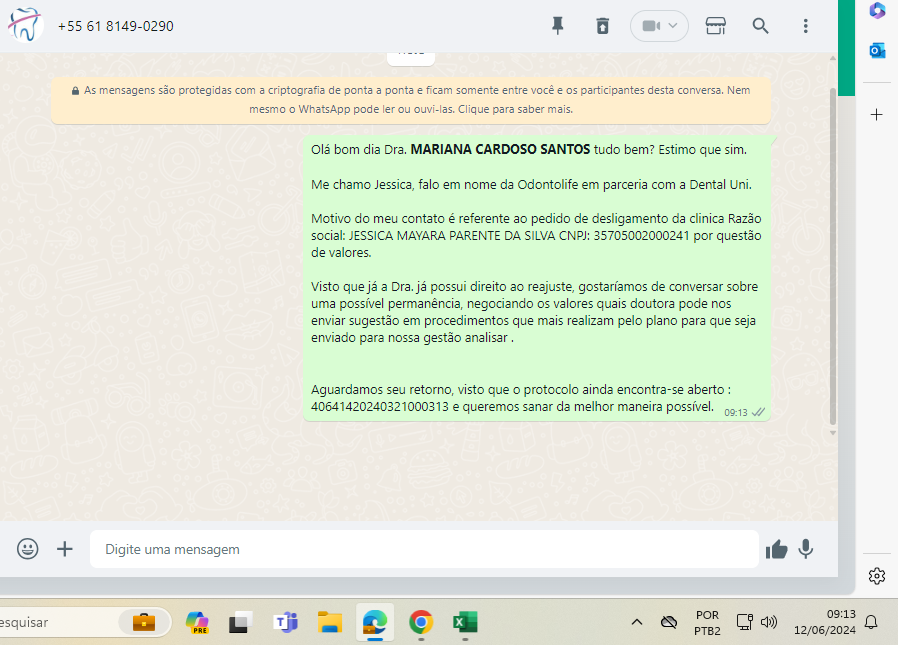898x645 pixels.
Task: Focus the Digite uma mensagem field
Action: coord(424,549)
